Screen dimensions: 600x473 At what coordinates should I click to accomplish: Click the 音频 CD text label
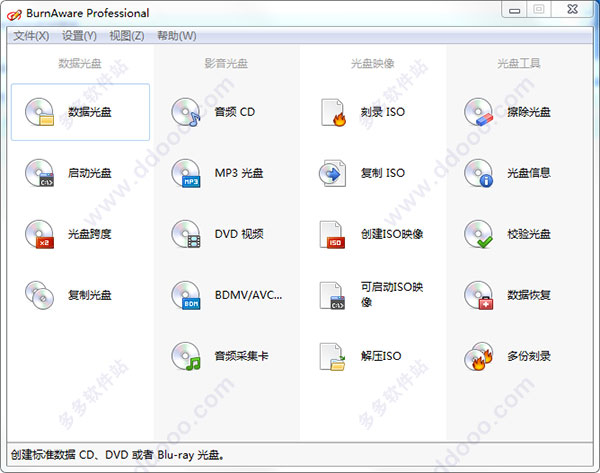point(235,112)
